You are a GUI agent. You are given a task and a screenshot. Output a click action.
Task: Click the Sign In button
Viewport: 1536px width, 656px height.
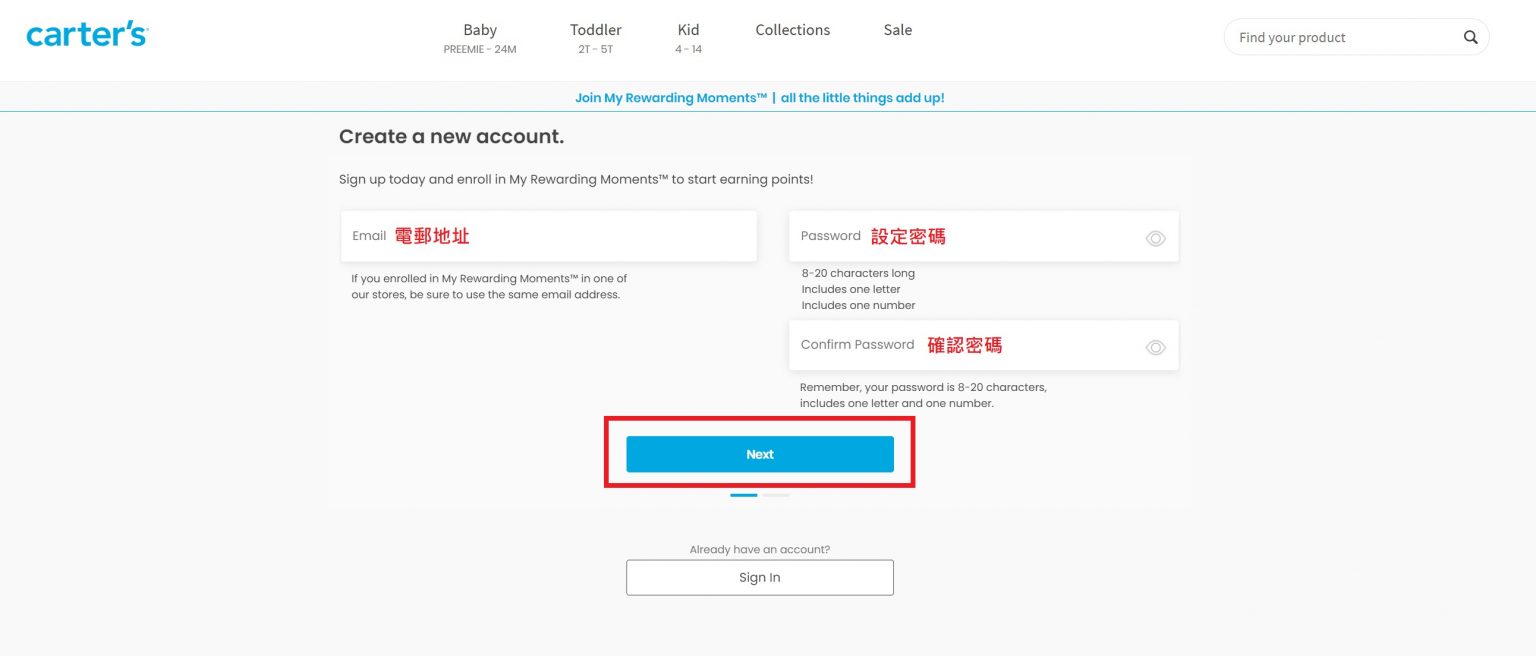pyautogui.click(x=759, y=578)
